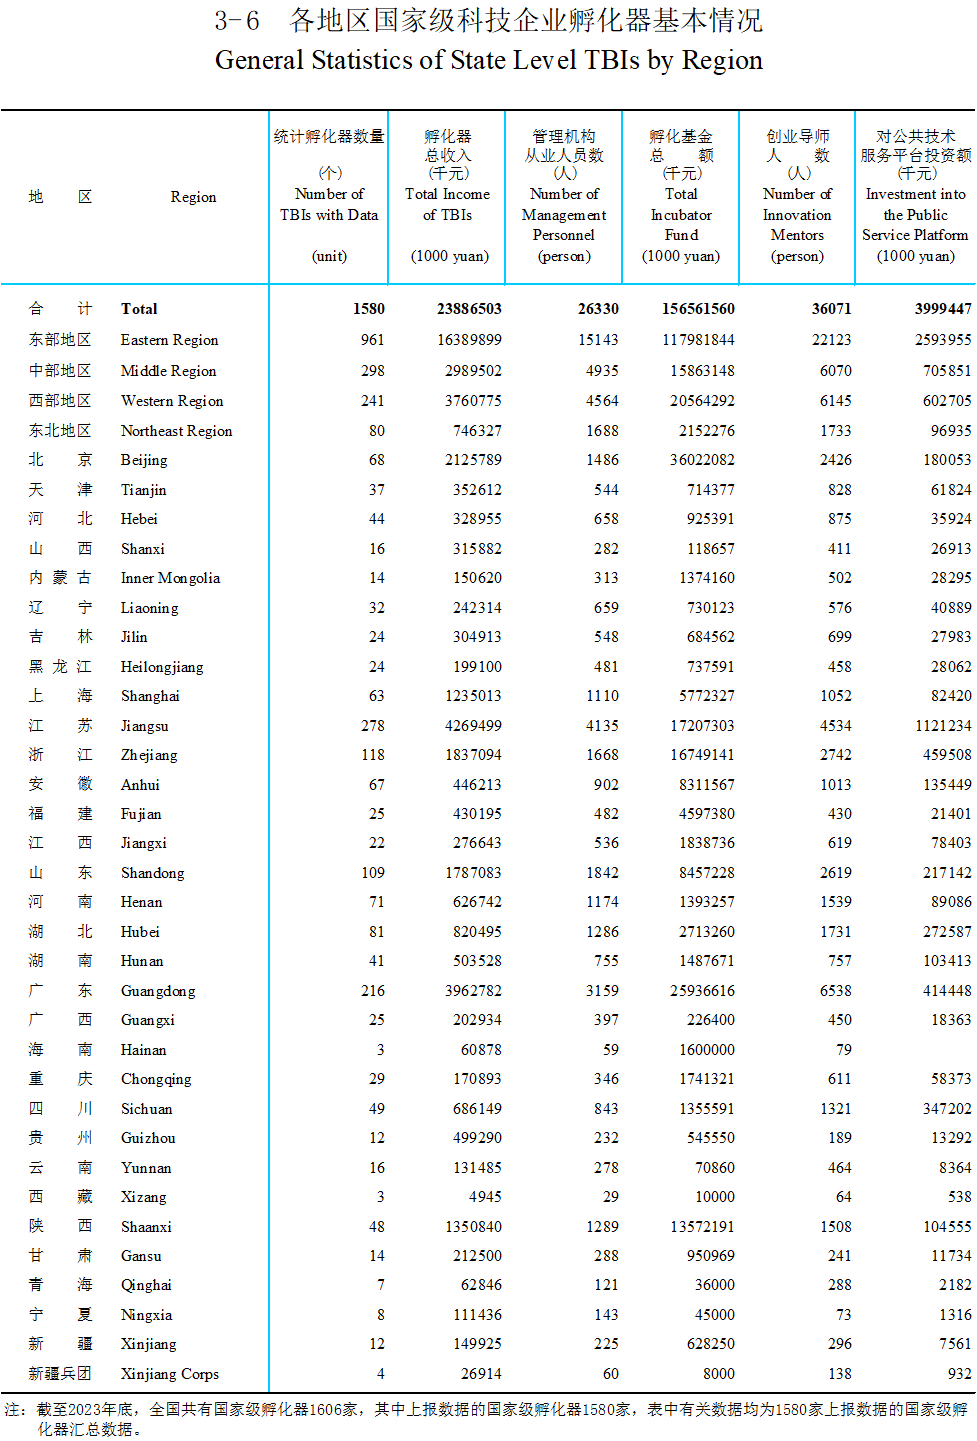The width and height of the screenshot is (977, 1441).
Task: Select the 'Eastern Region' row label
Action: tap(169, 340)
